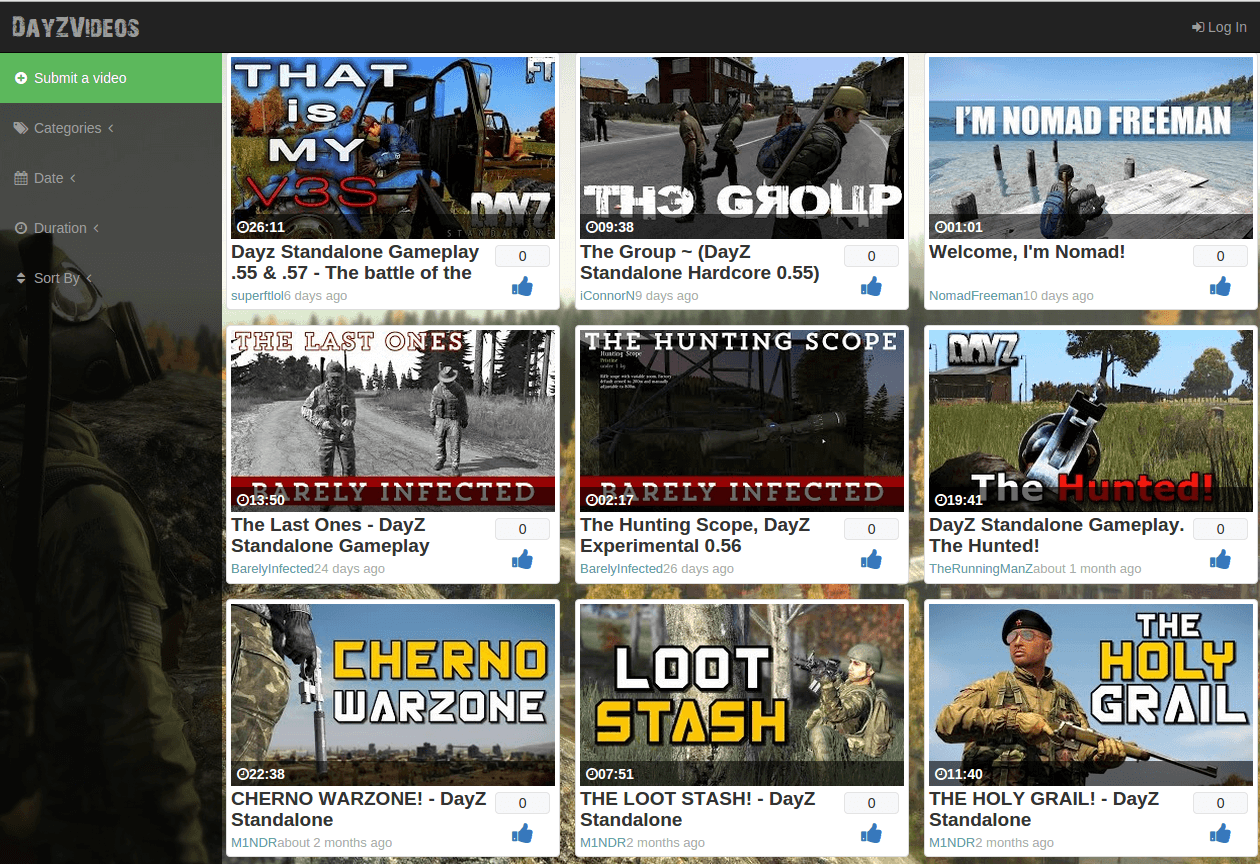The height and width of the screenshot is (864, 1260).
Task: Visit TheRunningManZ's profile
Action: [x=981, y=569]
